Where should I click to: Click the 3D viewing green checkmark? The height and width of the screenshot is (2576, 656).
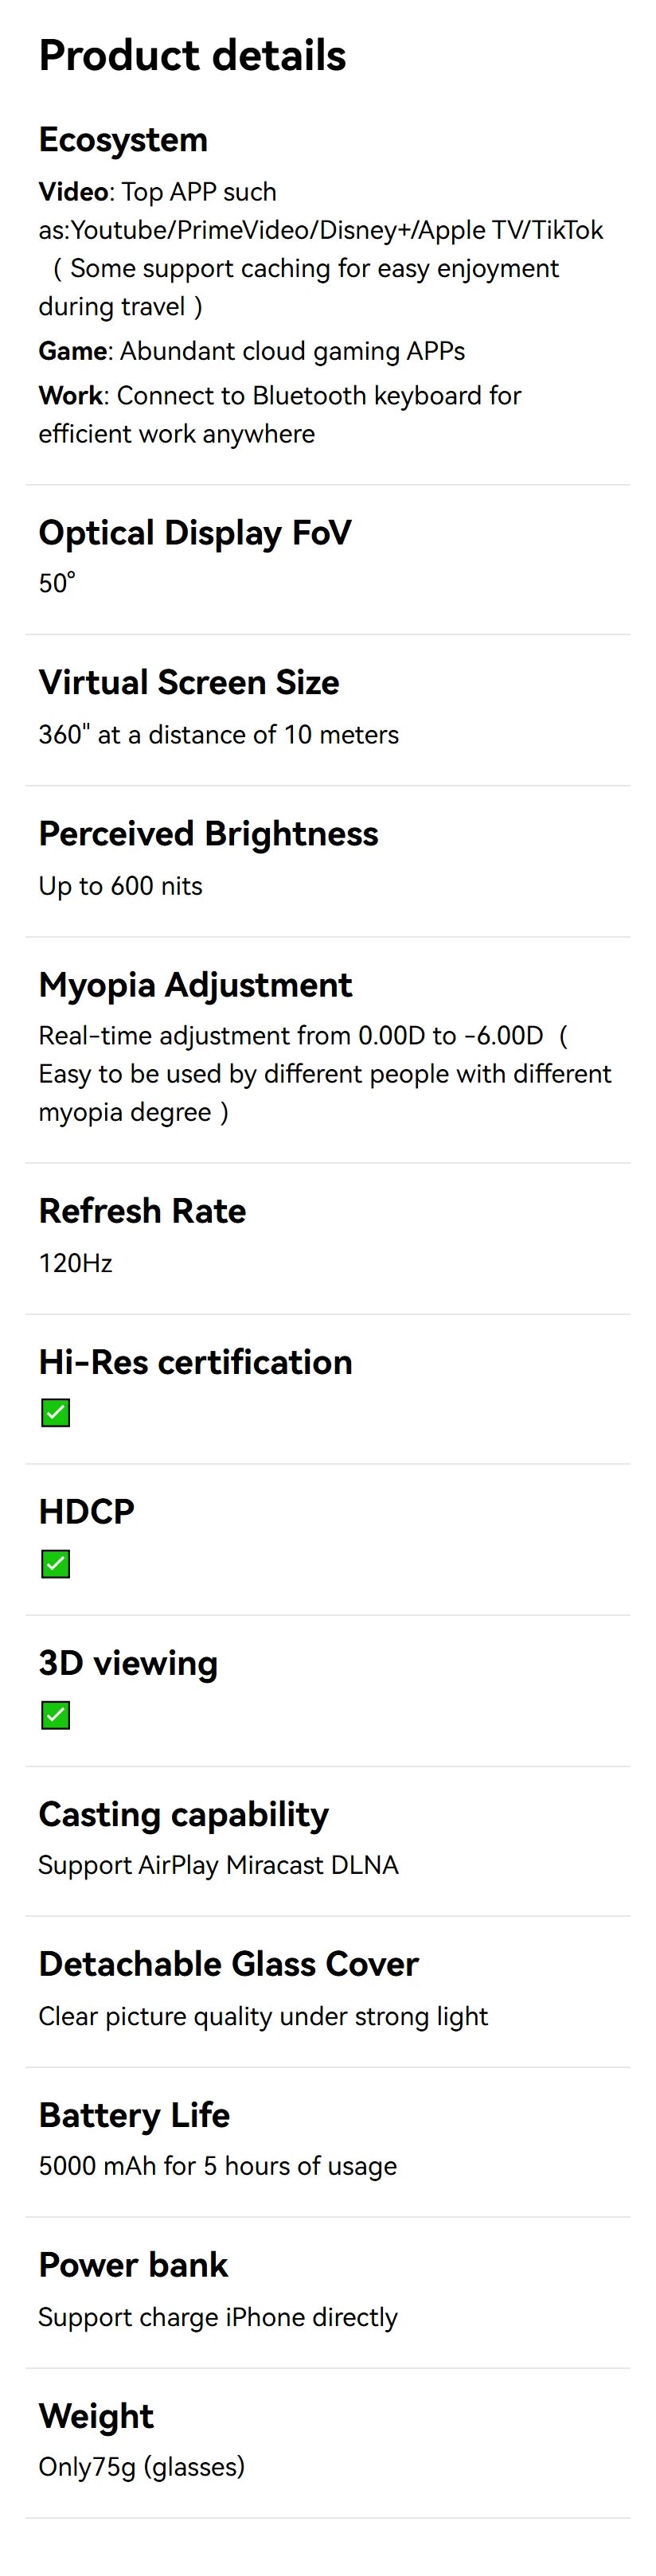point(56,1716)
